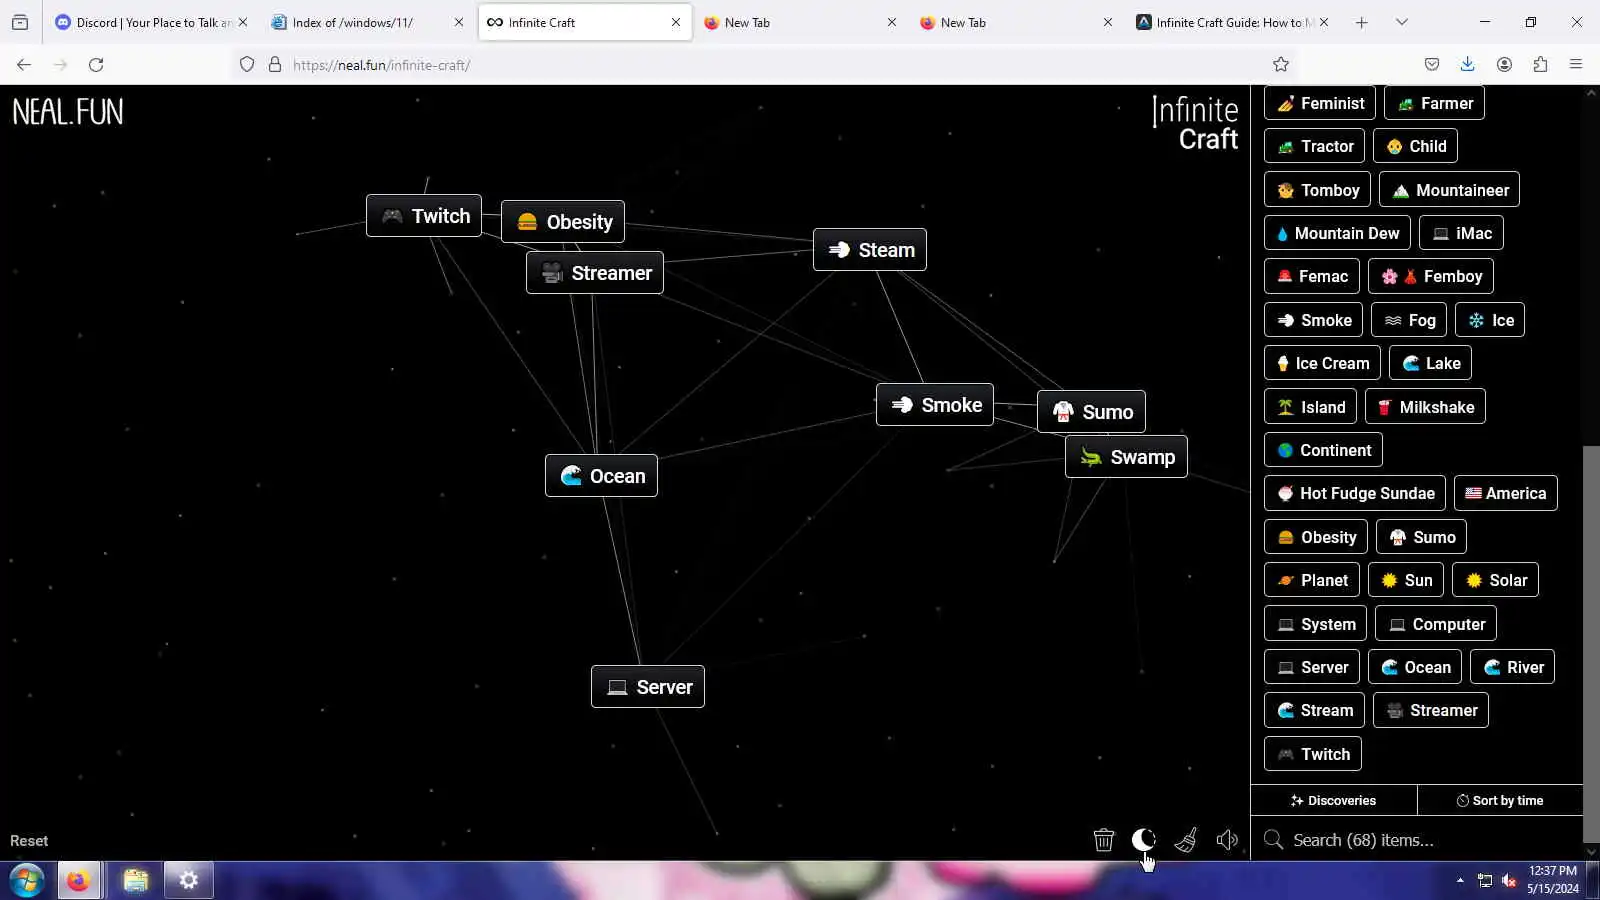Click Island in the sidebar
Viewport: 1600px width, 900px height.
[x=1310, y=407]
